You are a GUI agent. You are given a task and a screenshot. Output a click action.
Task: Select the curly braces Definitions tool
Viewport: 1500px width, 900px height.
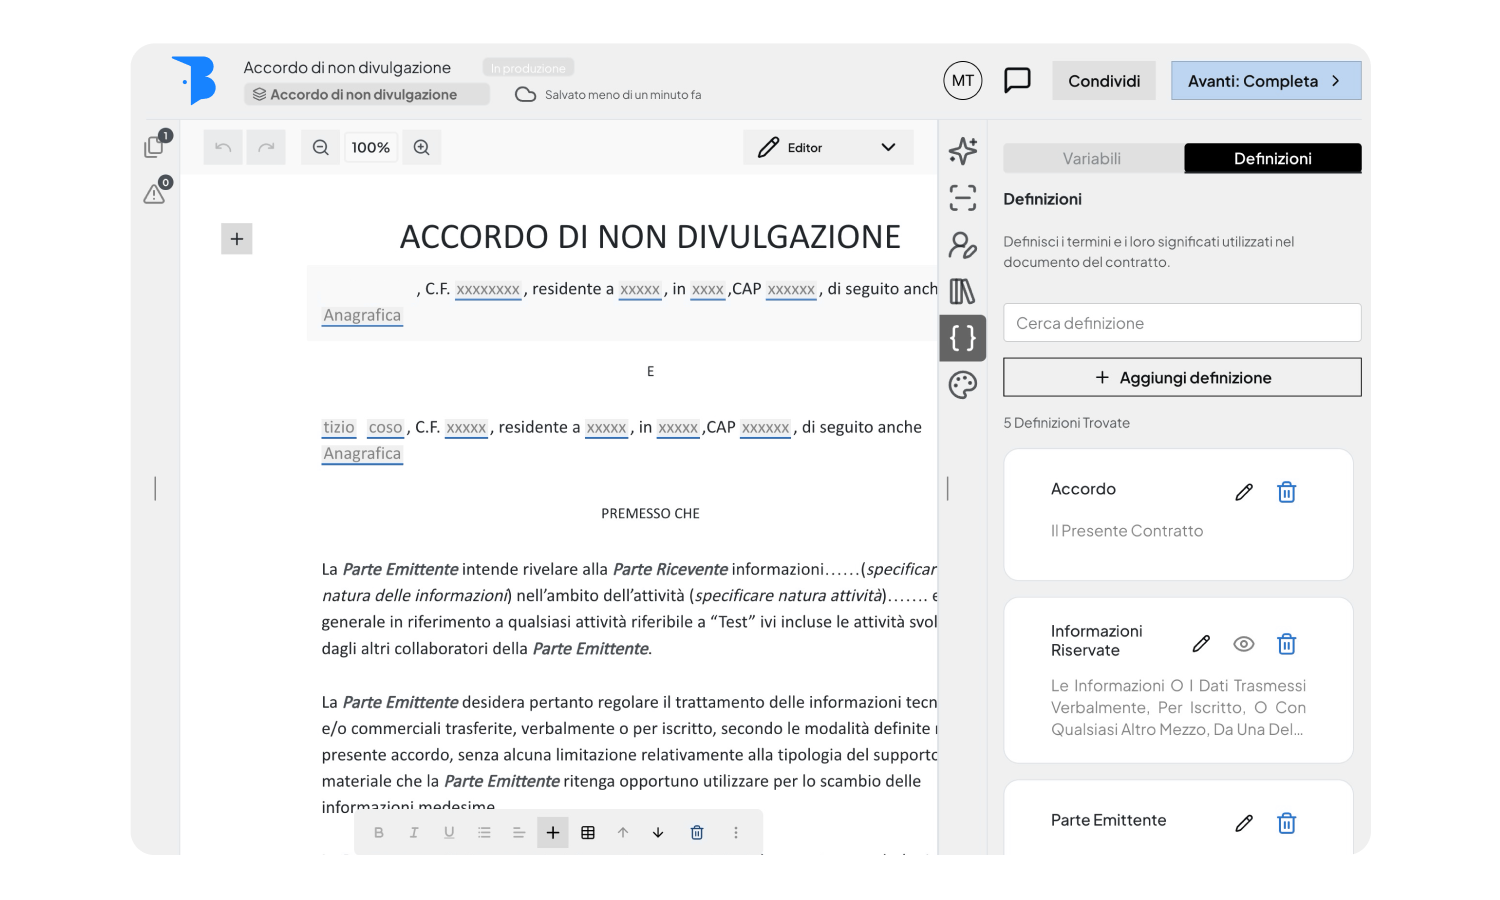pyautogui.click(x=962, y=338)
